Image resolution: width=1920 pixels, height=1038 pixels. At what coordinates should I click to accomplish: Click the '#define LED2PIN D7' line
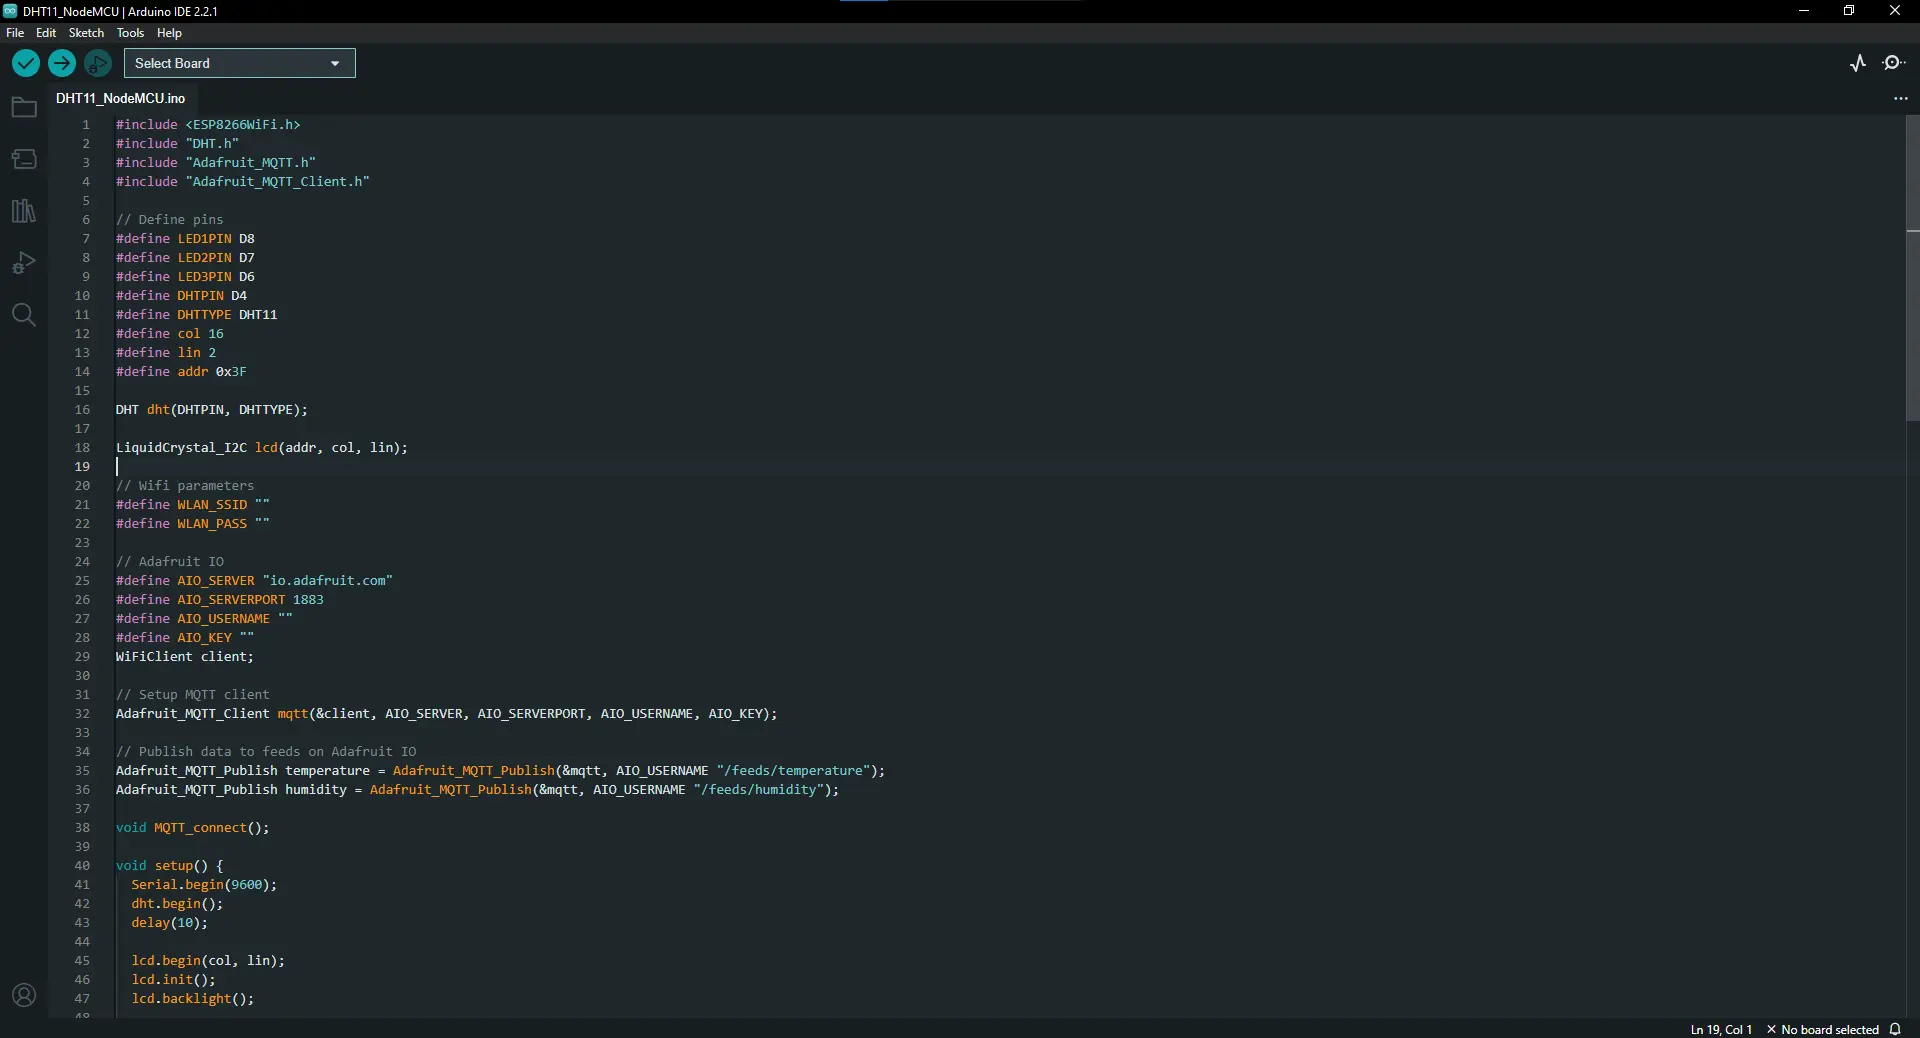click(x=185, y=258)
